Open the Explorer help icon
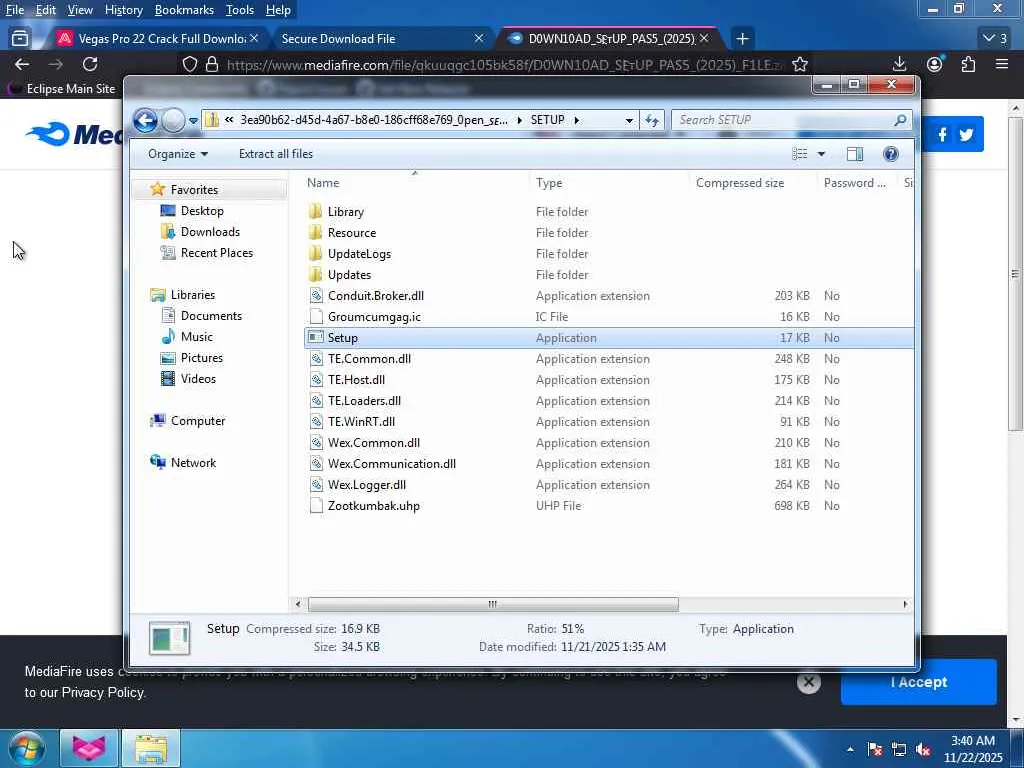Screen dimensions: 1024x768 pos(891,153)
